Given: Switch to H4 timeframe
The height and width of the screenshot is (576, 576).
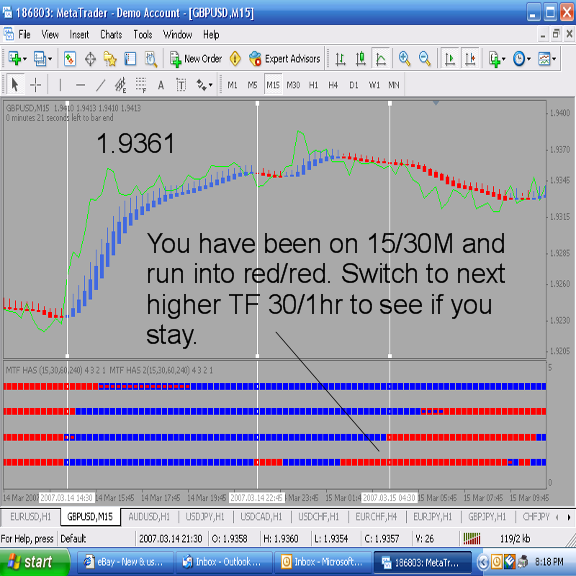Looking at the screenshot, I should 333,85.
